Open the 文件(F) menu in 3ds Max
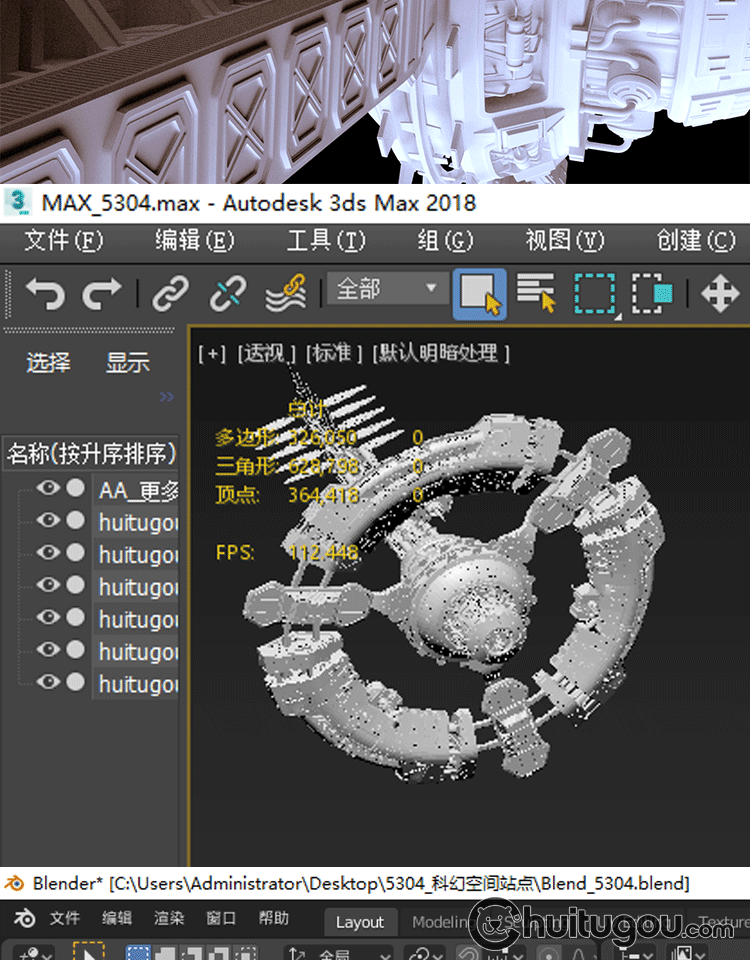Viewport: 750px width, 960px height. pyautogui.click(x=64, y=241)
